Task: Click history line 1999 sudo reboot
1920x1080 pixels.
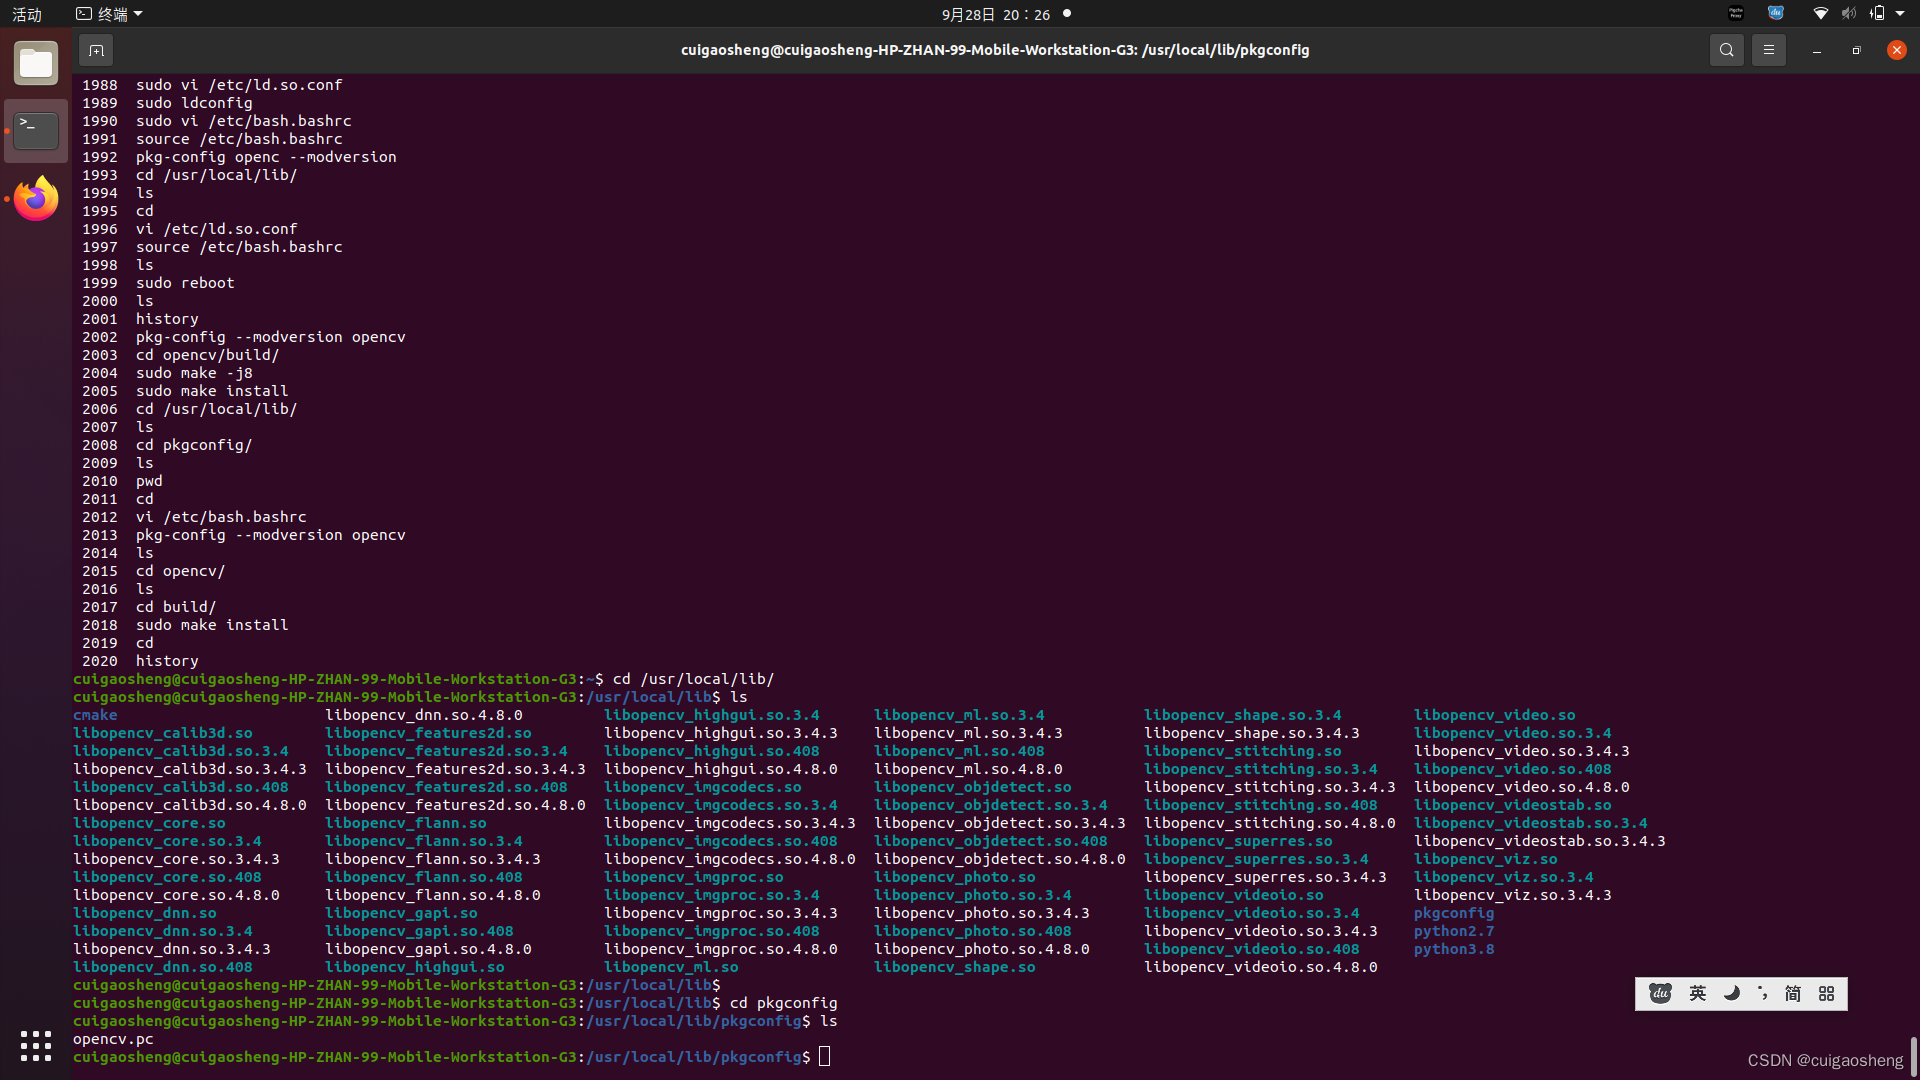Action: pos(158,283)
